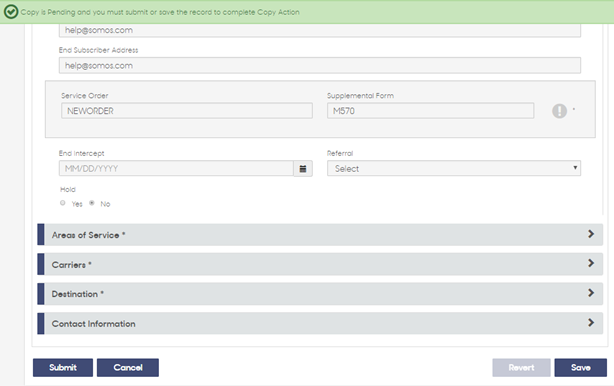
Task: Click the Submit button
Action: tap(63, 368)
